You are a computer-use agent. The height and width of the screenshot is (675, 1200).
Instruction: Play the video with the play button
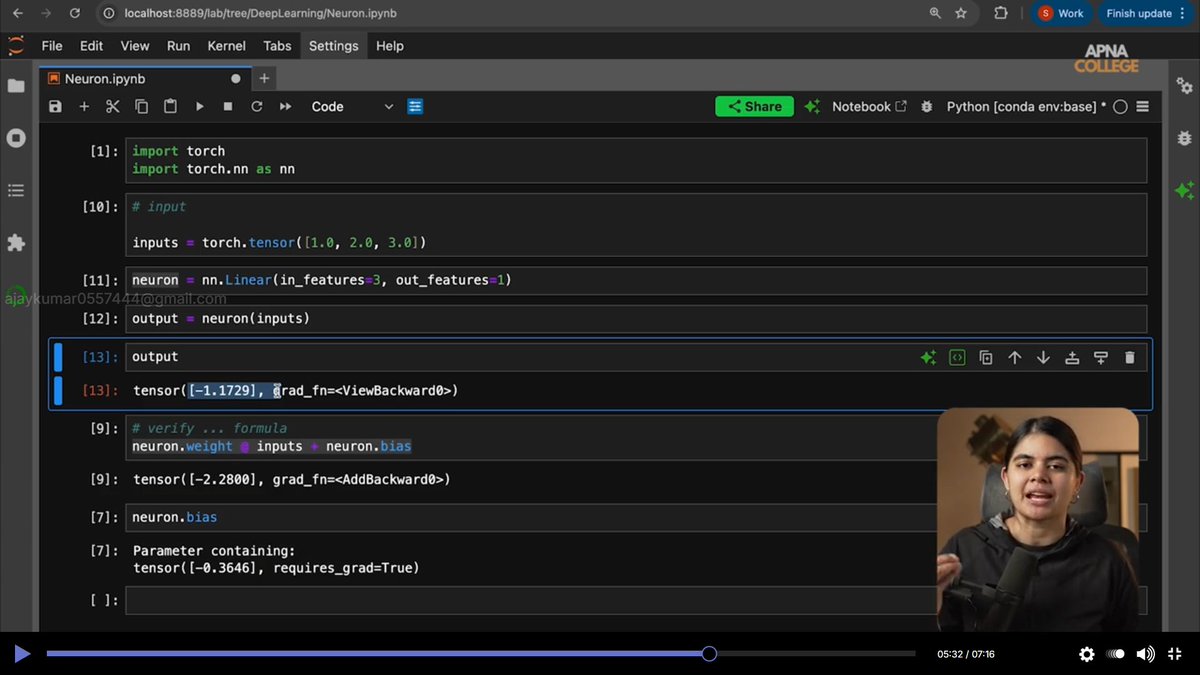pos(22,654)
